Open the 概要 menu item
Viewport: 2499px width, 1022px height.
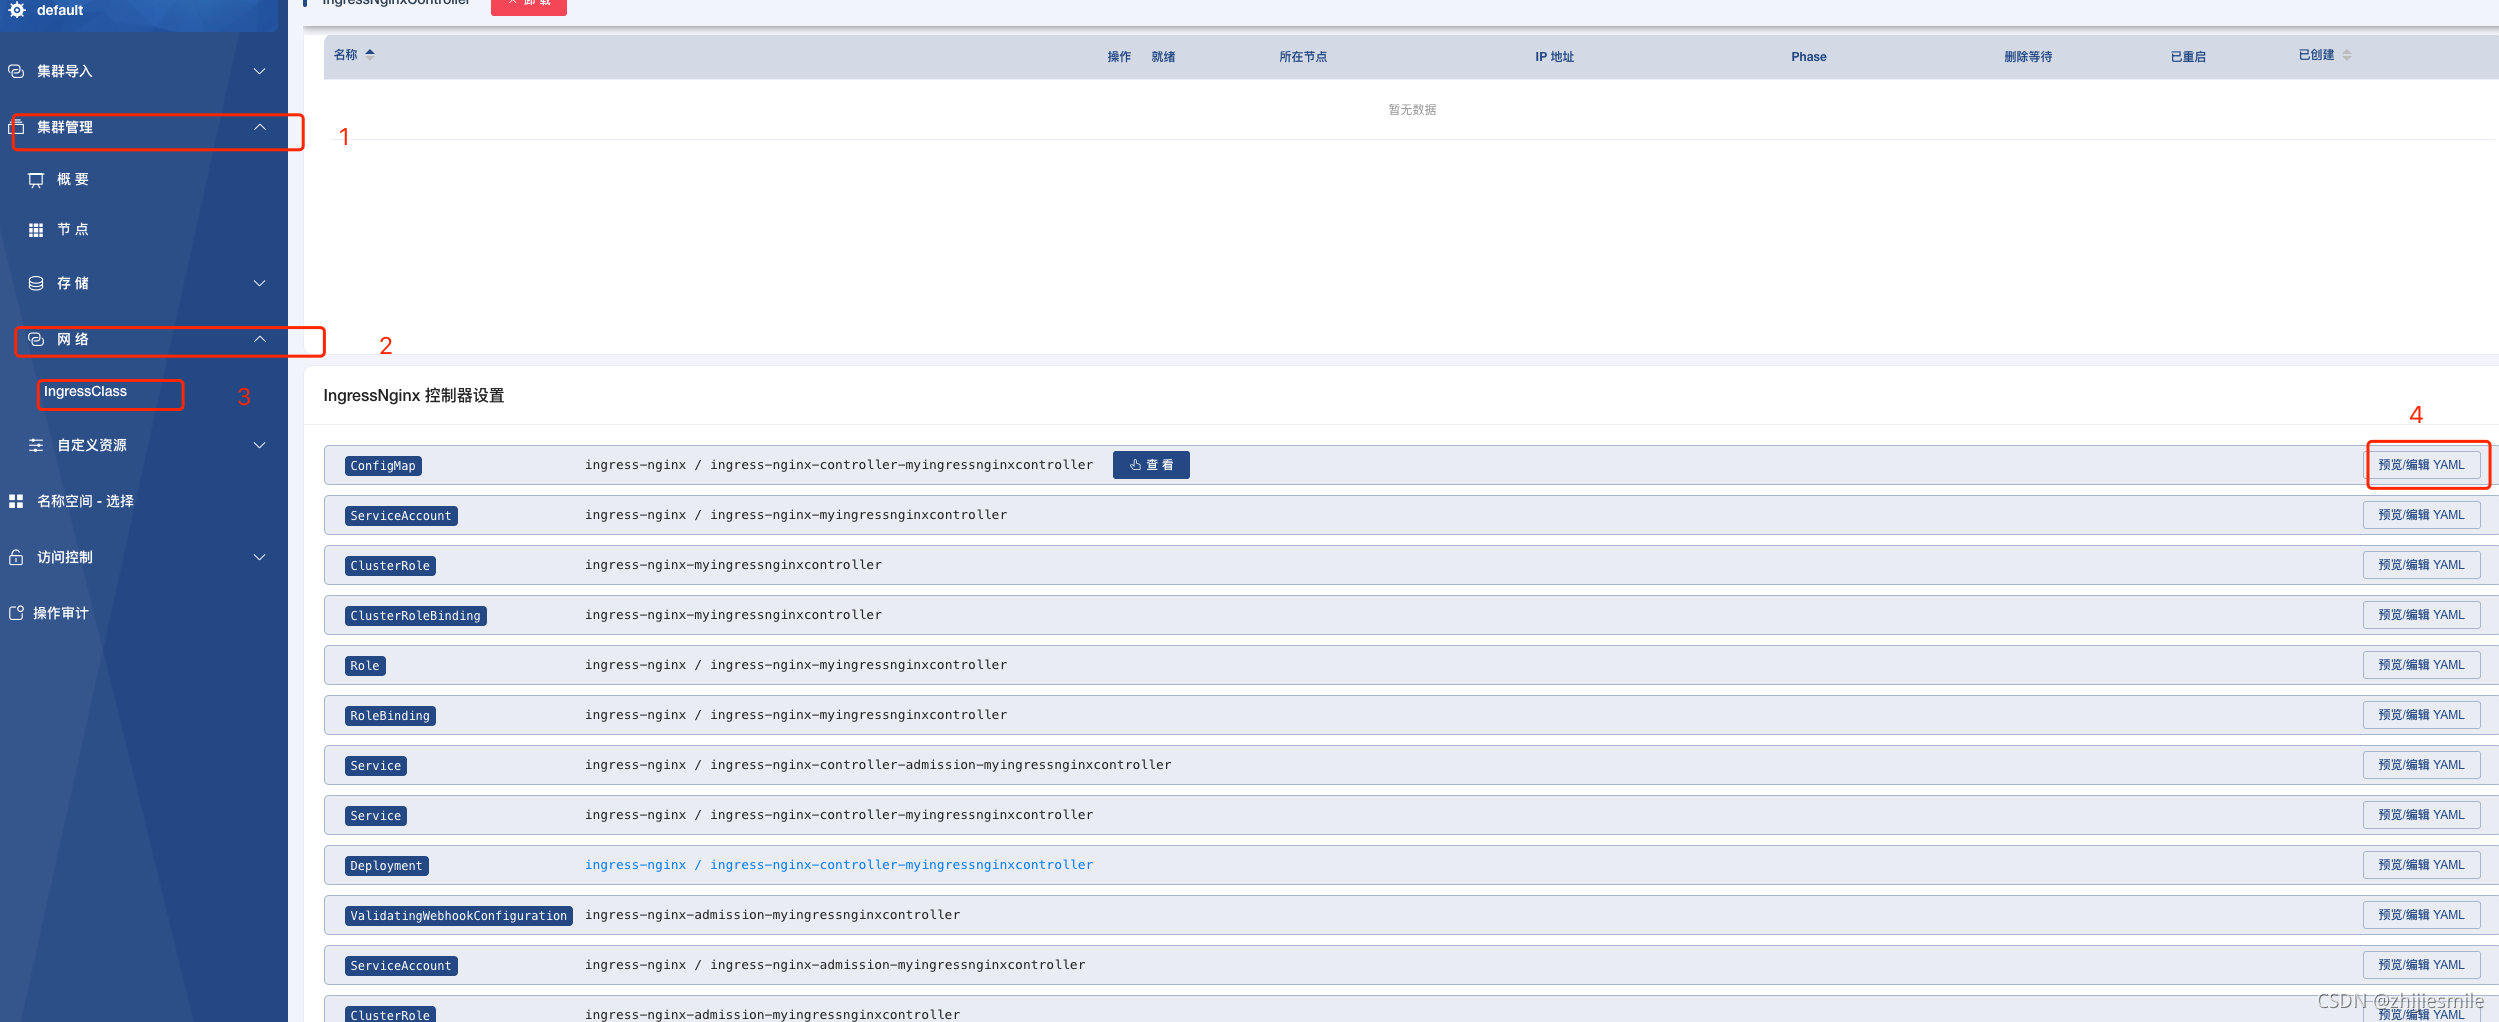pyautogui.click(x=73, y=180)
